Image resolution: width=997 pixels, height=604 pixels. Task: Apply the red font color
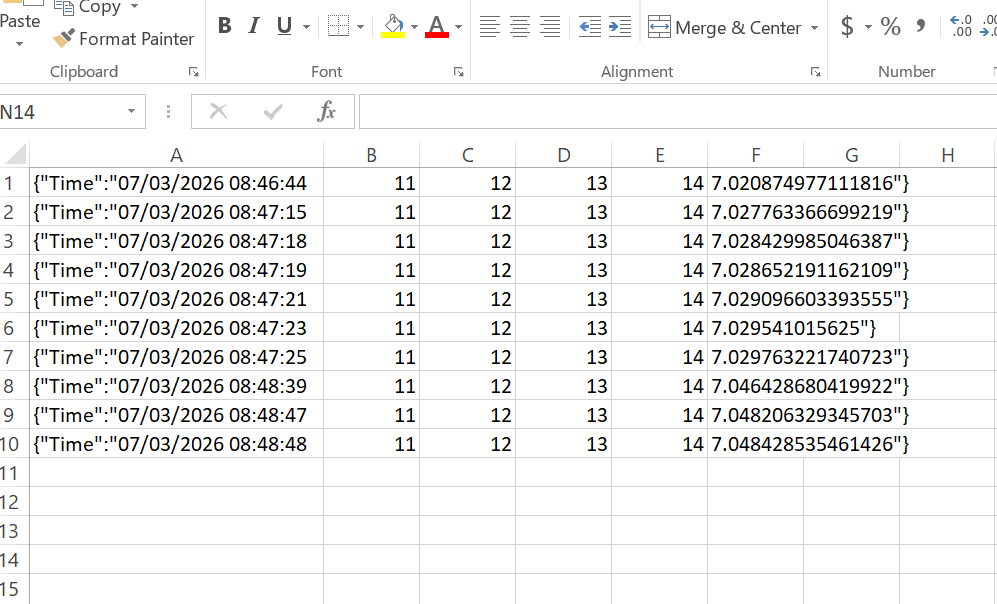436,27
